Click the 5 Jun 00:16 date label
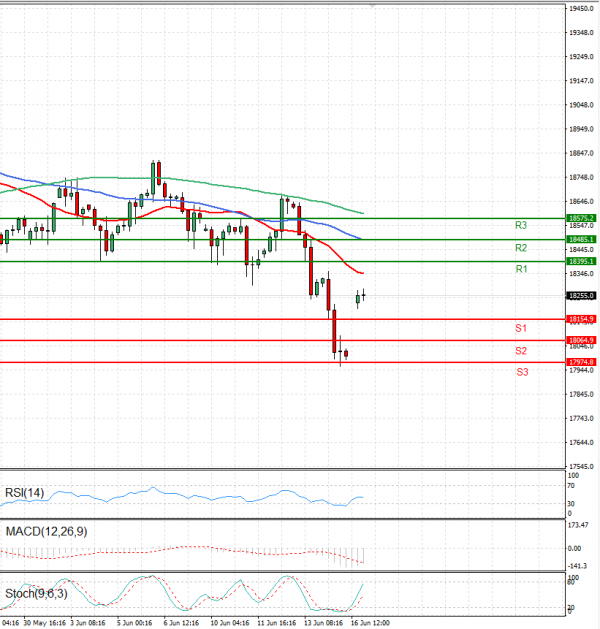 134,623
